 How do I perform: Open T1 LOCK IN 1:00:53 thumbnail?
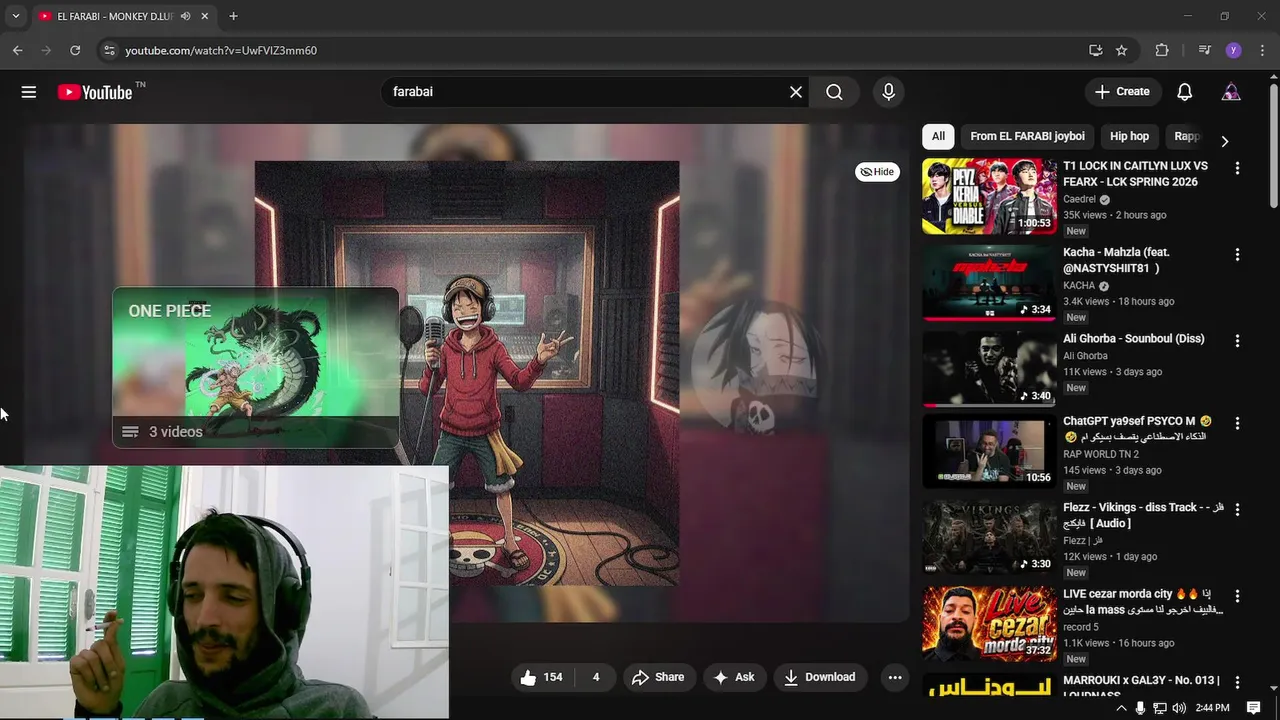tap(989, 196)
